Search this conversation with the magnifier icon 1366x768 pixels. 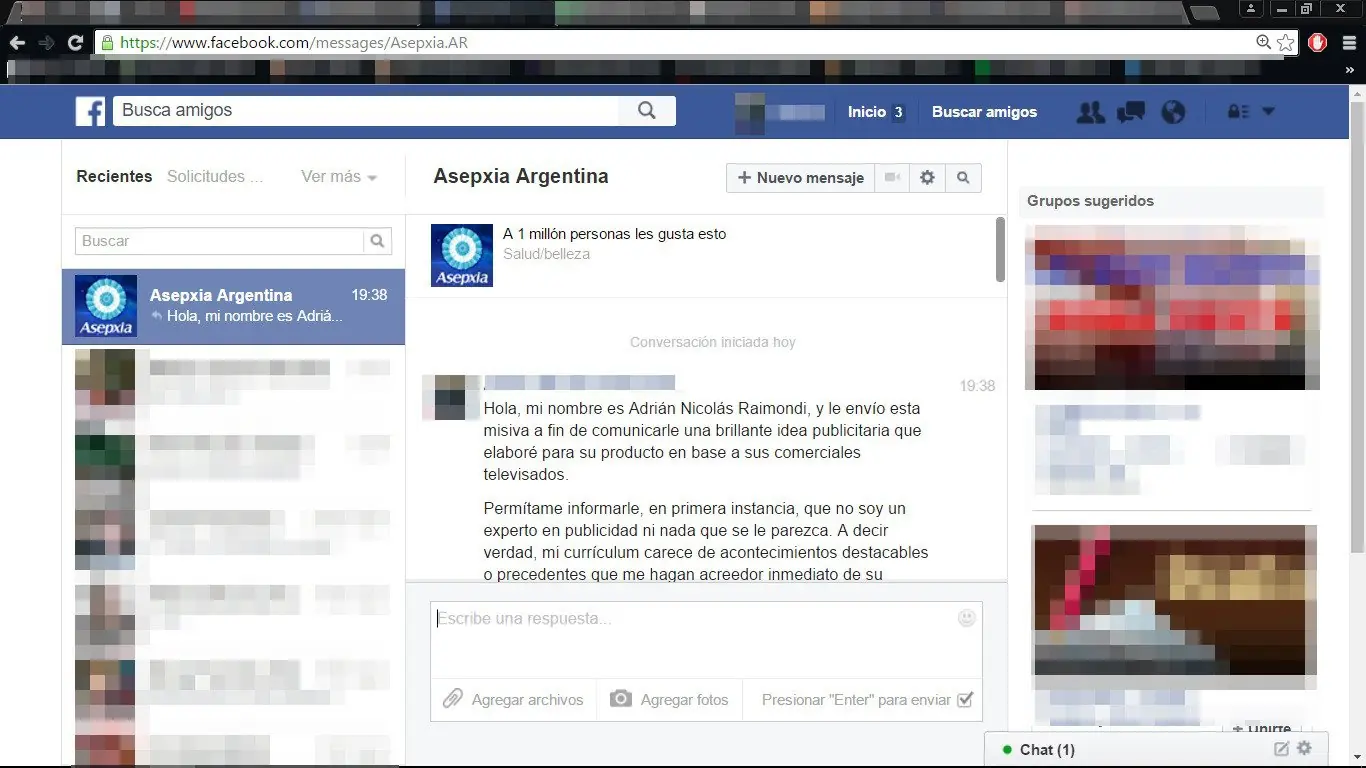coord(962,177)
